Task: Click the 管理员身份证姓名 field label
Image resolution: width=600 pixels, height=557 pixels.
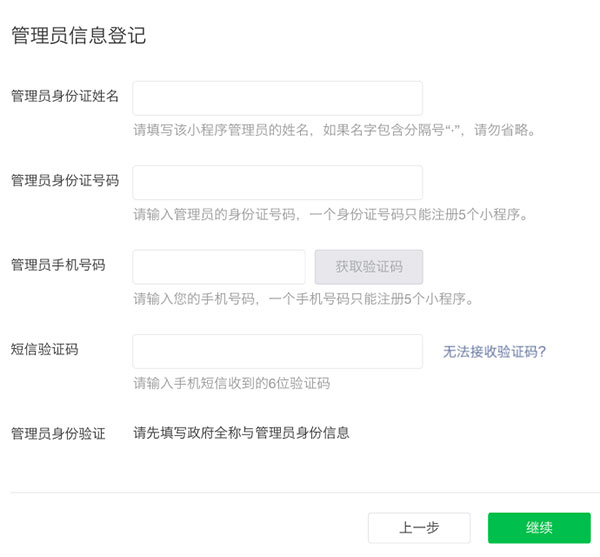Action: (x=65, y=96)
